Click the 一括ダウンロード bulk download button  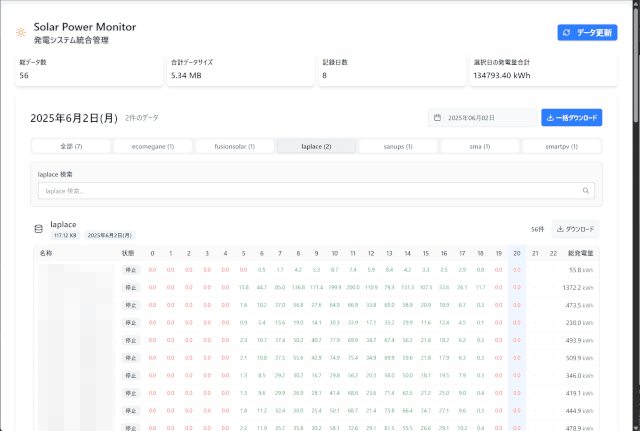tap(572, 118)
